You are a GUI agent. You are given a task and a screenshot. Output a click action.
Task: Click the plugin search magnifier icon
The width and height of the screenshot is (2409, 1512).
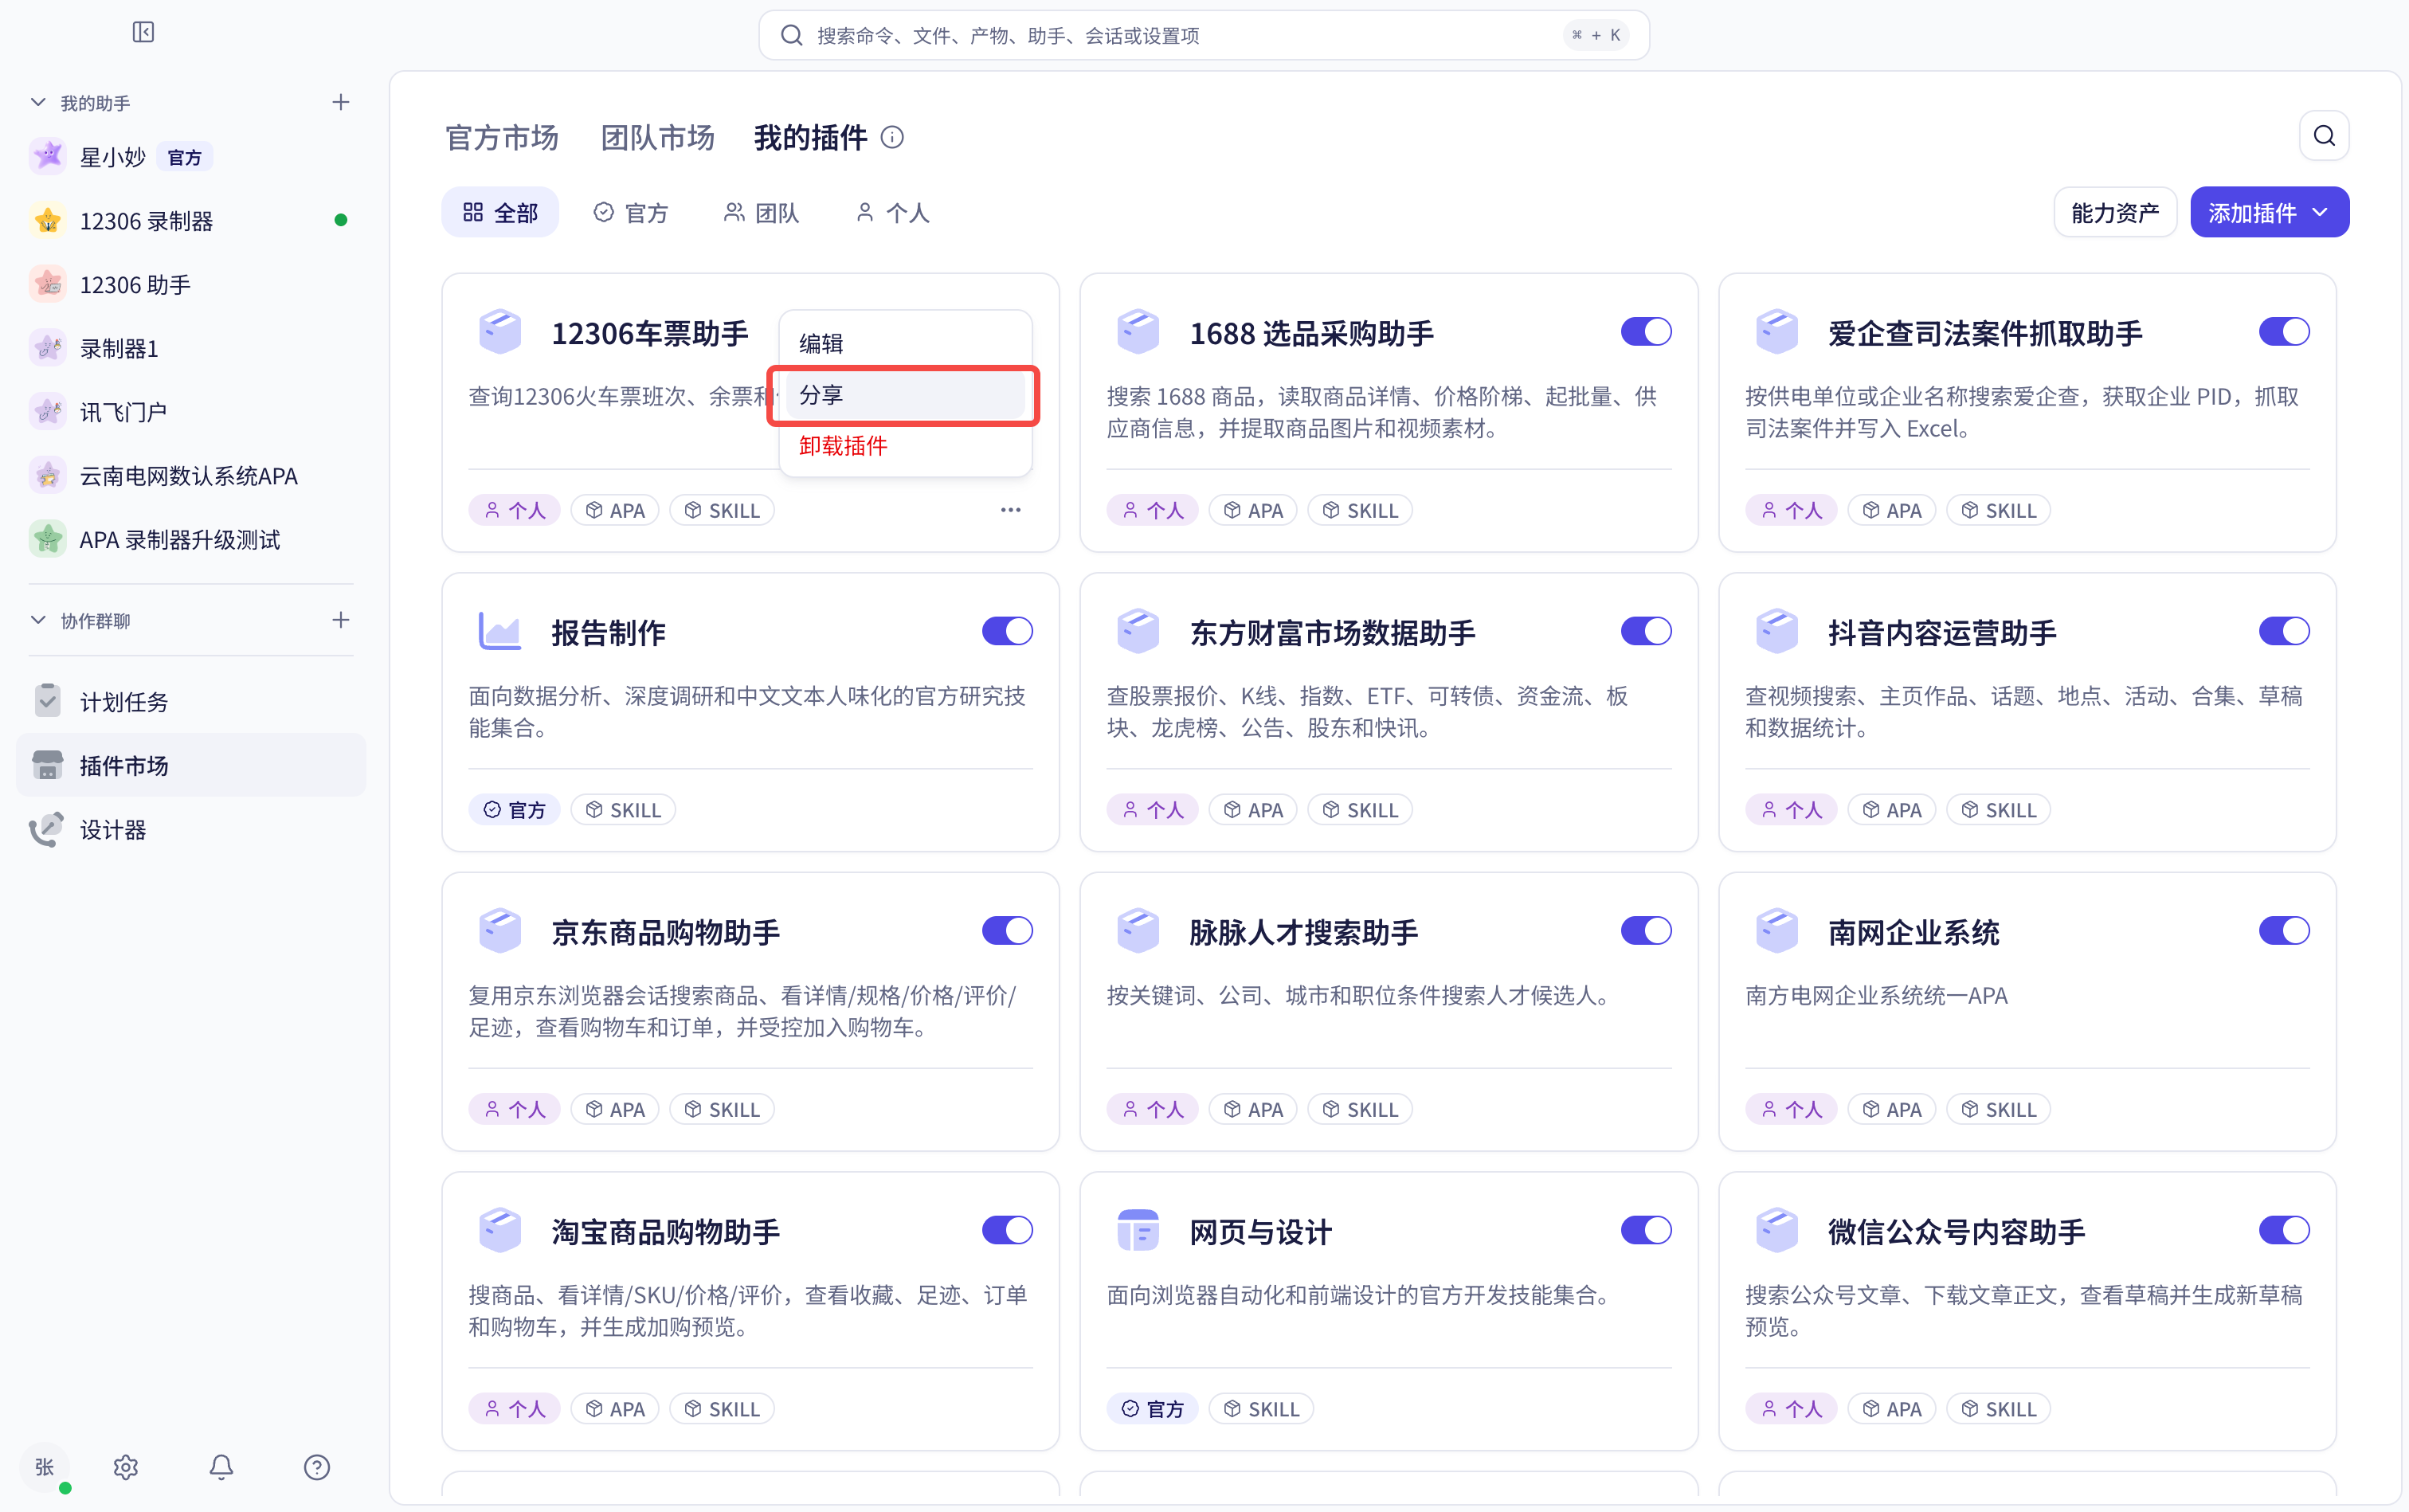[x=2324, y=136]
